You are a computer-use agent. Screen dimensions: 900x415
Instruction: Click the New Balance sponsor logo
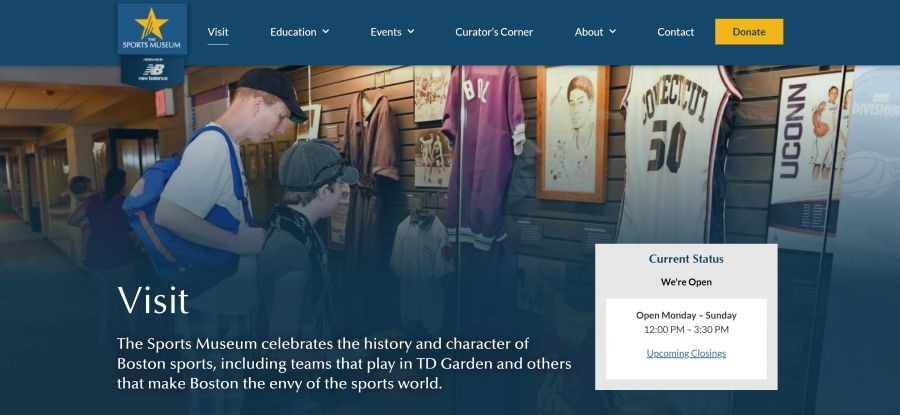click(x=153, y=71)
